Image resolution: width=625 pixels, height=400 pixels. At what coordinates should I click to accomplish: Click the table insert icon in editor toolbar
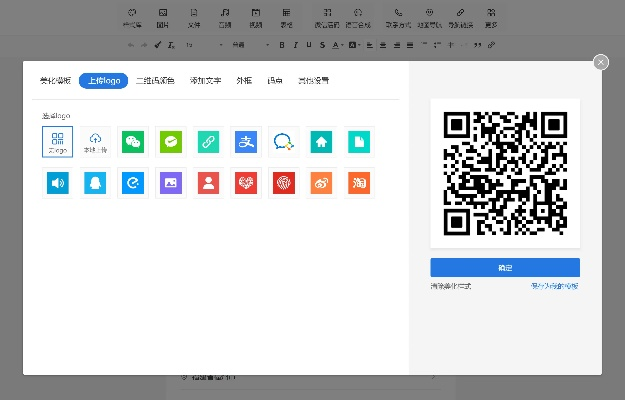[x=287, y=13]
